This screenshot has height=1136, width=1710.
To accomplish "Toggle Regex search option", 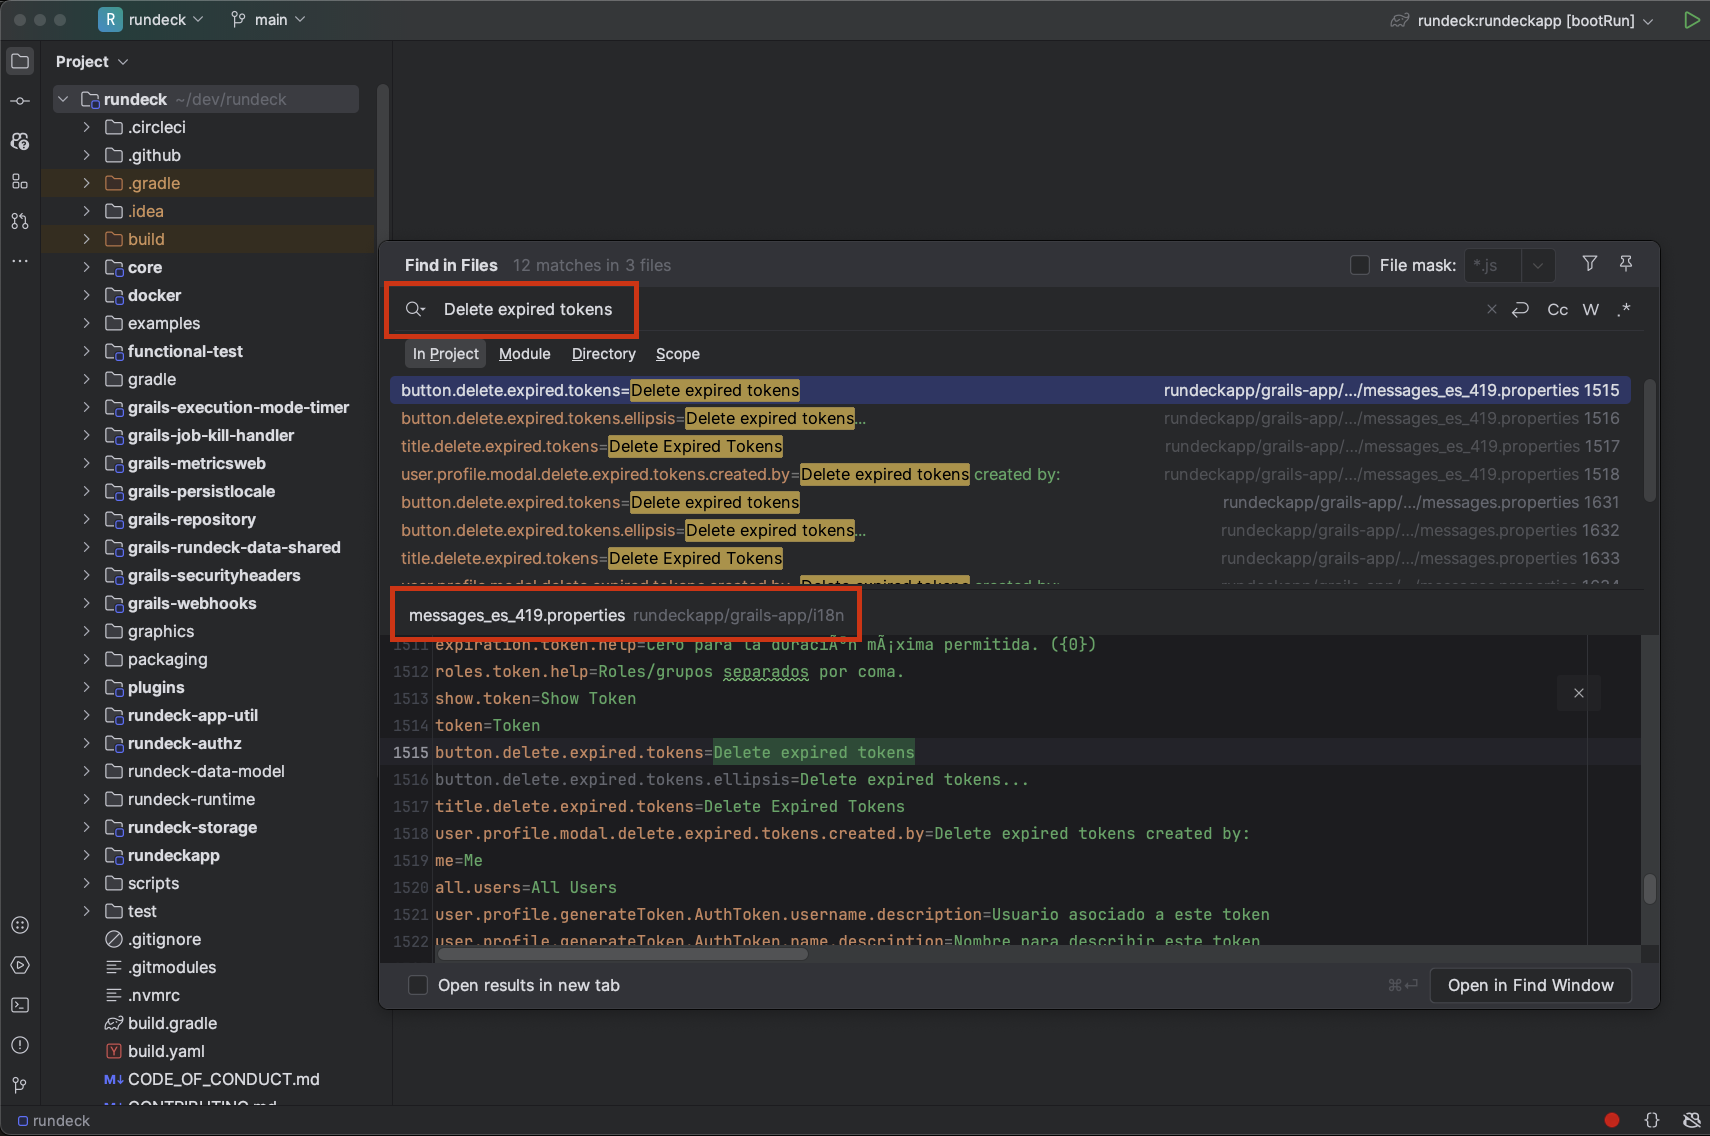I will [x=1625, y=309].
